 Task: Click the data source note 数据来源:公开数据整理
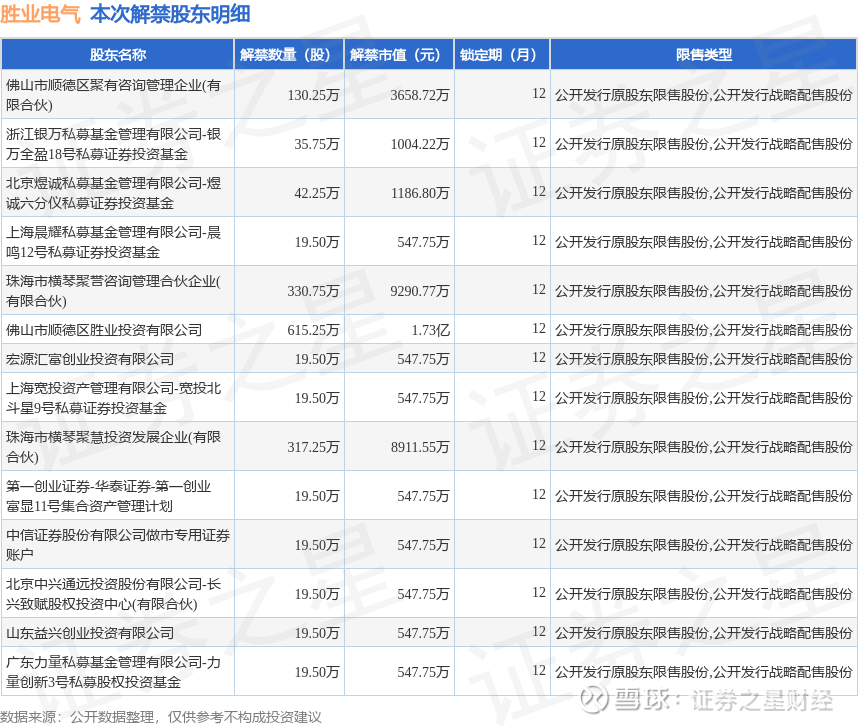tap(161, 717)
